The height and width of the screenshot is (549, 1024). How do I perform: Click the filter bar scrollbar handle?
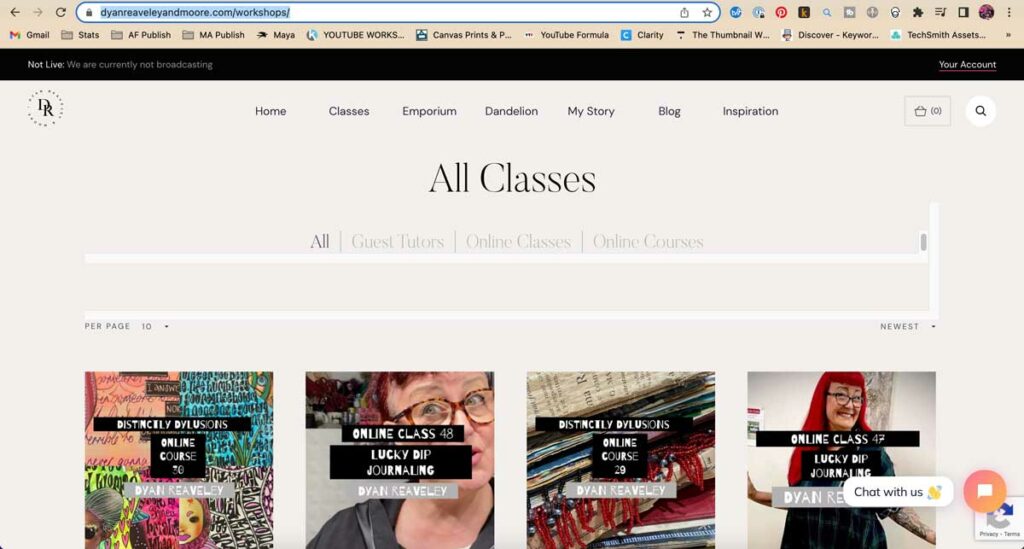tap(923, 242)
